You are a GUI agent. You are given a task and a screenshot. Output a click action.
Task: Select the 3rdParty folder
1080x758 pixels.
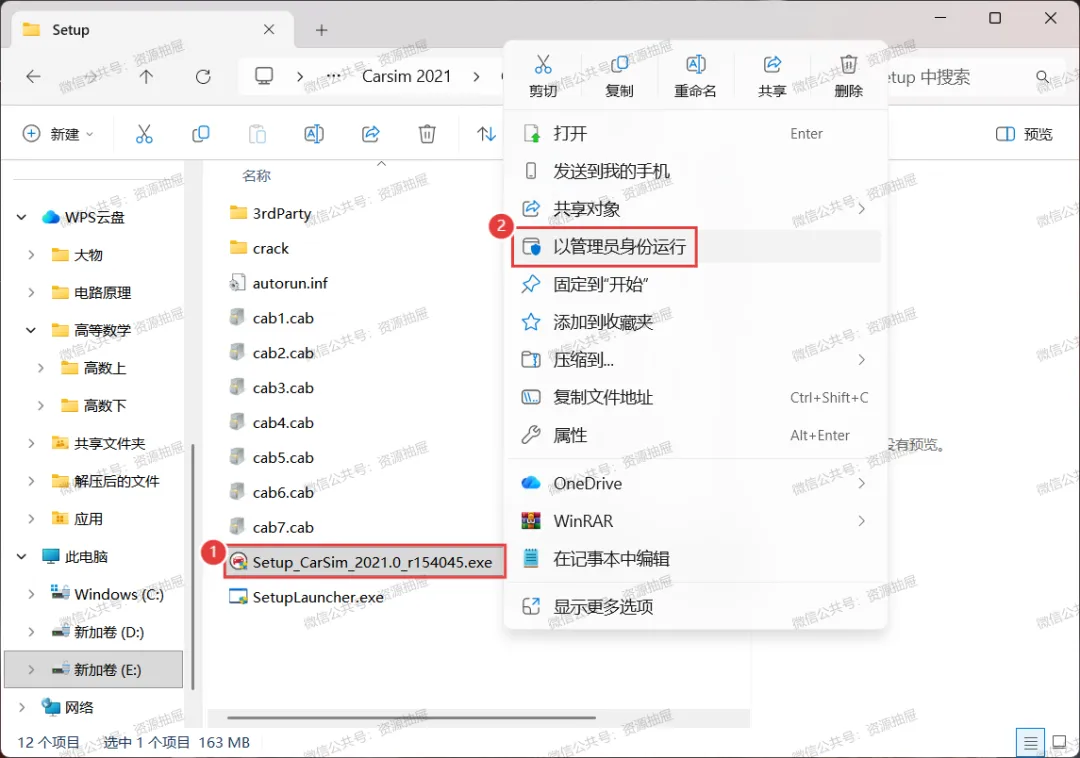coord(271,213)
